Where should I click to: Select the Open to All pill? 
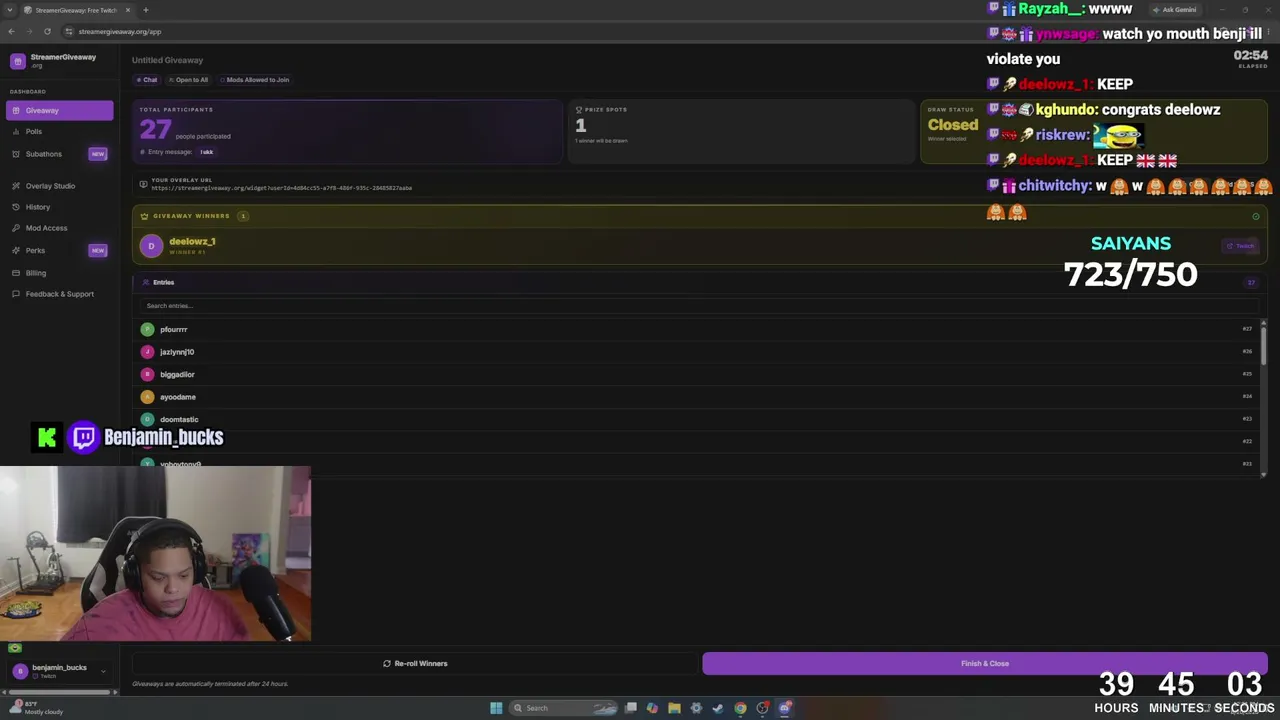pos(189,80)
